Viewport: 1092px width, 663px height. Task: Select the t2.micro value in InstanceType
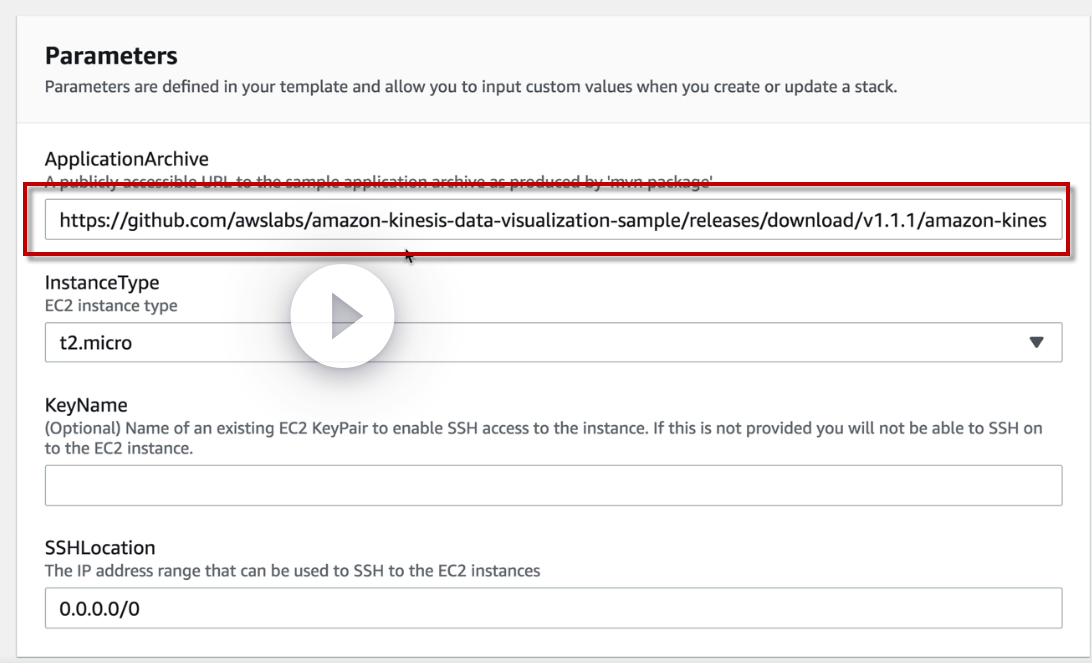[96, 343]
